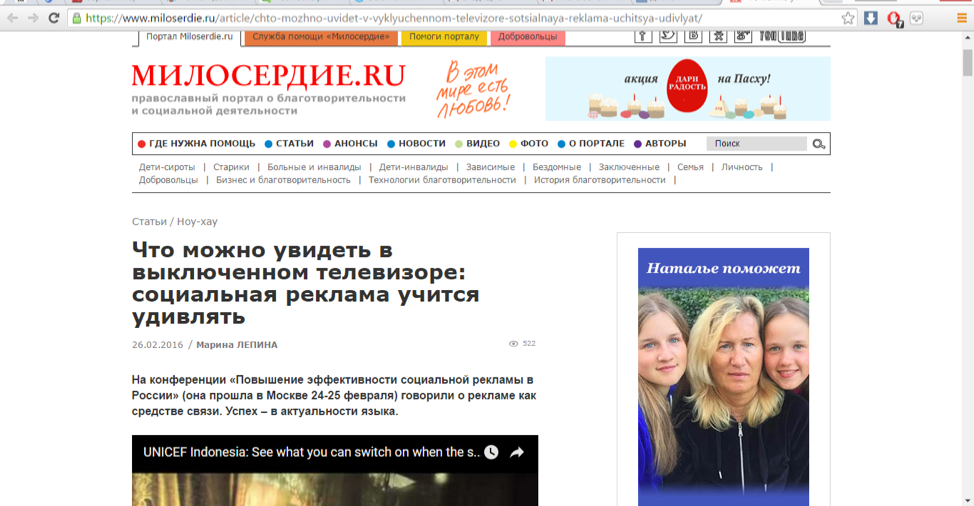Screen dimensions: 974x506
Task: Click the video share arrow icon
Action: coord(517,453)
